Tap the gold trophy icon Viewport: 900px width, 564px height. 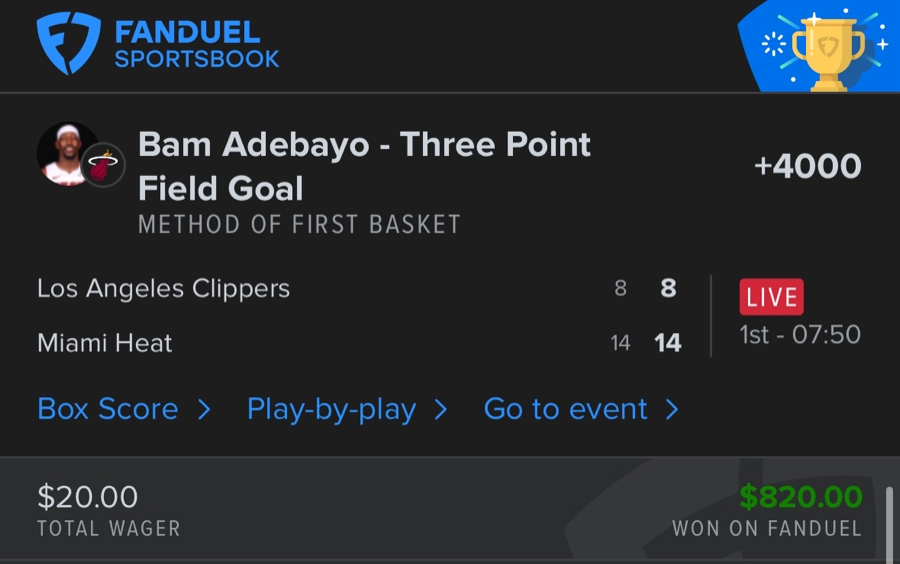[827, 50]
